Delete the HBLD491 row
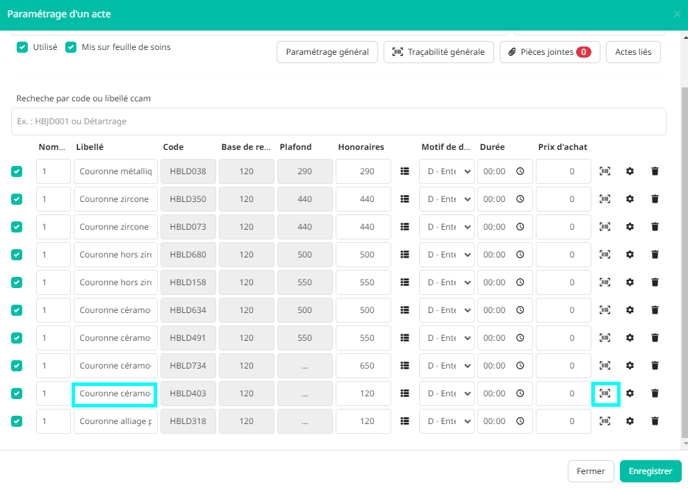 tap(655, 338)
